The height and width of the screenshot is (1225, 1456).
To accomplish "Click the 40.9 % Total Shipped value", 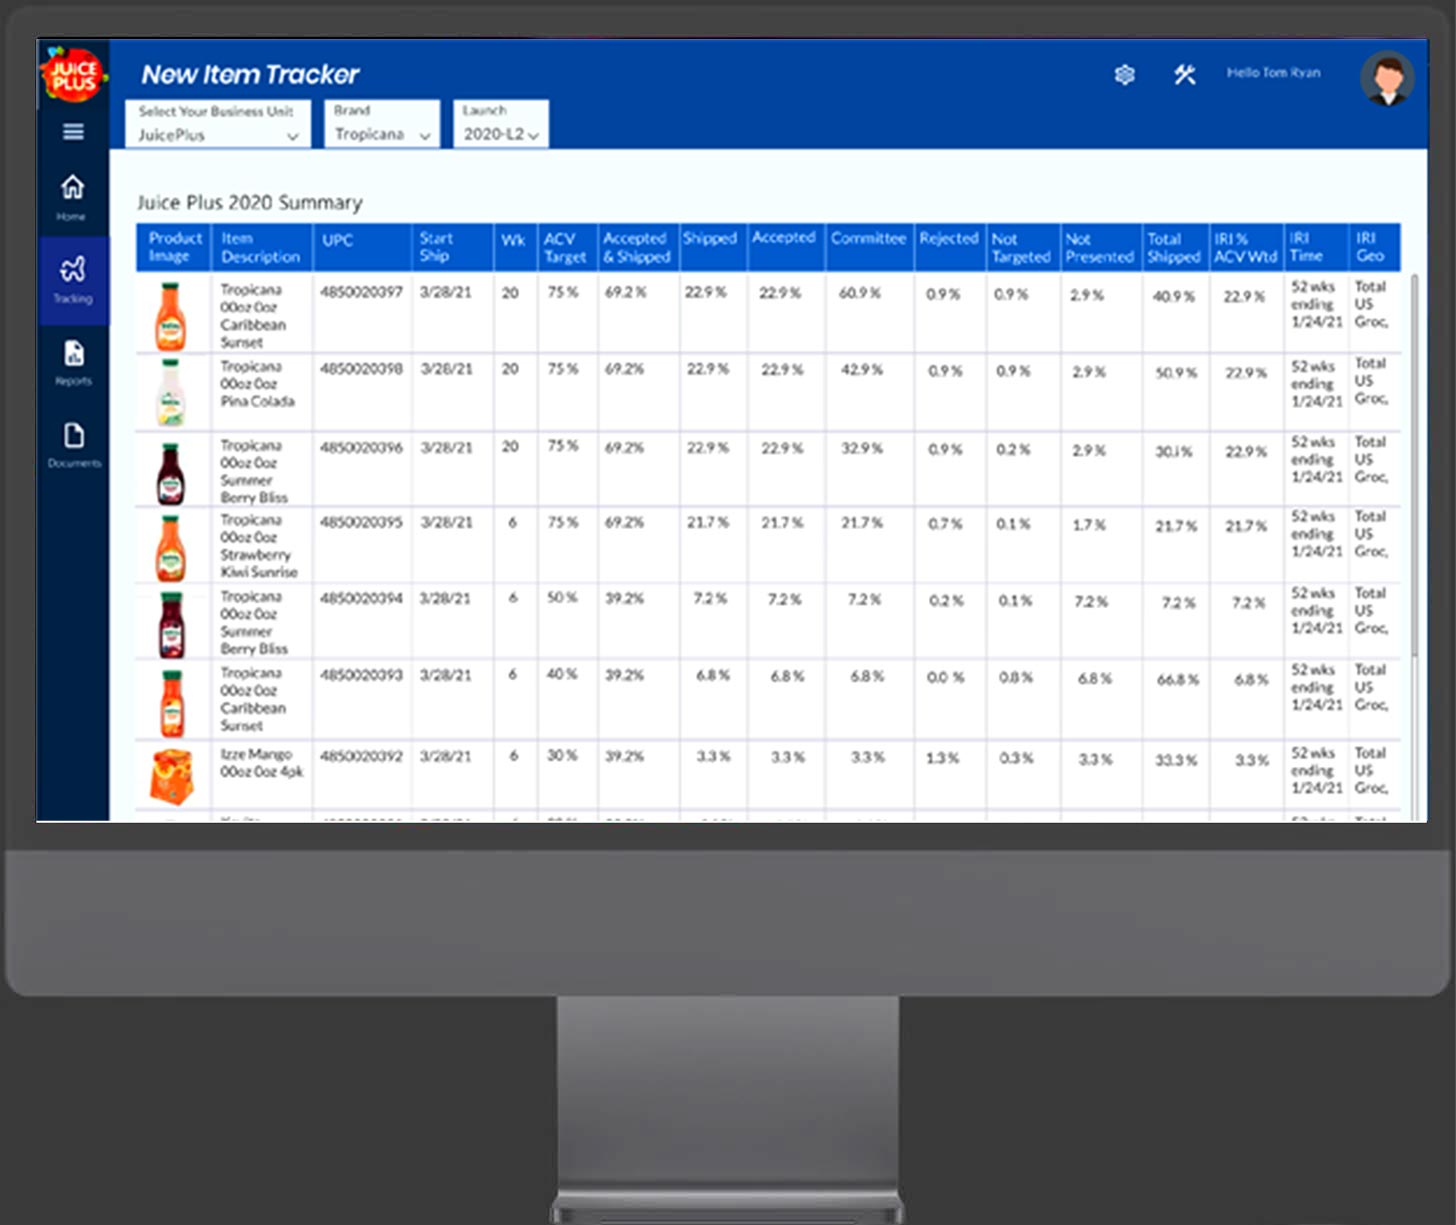I will [x=1174, y=296].
